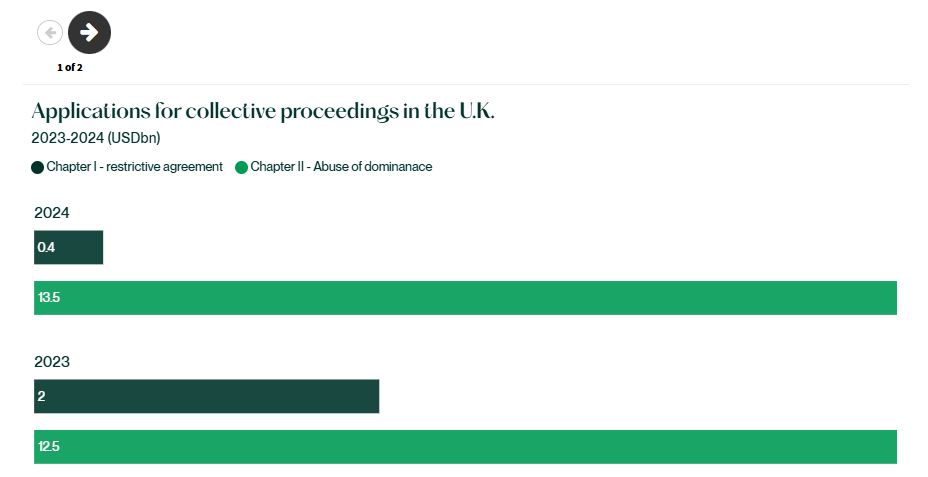This screenshot has width=928, height=477.
Task: Click the 2023 year label
Action: coord(51,361)
